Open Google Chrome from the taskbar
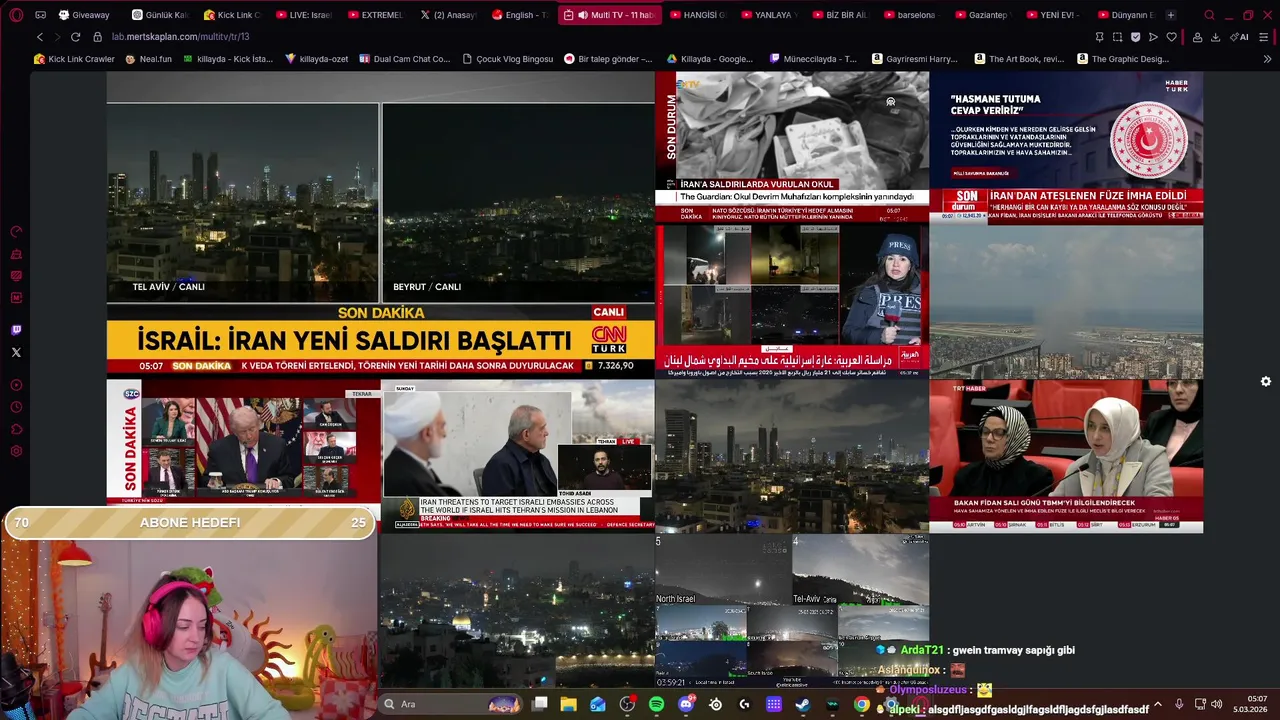1280x720 pixels. (861, 704)
